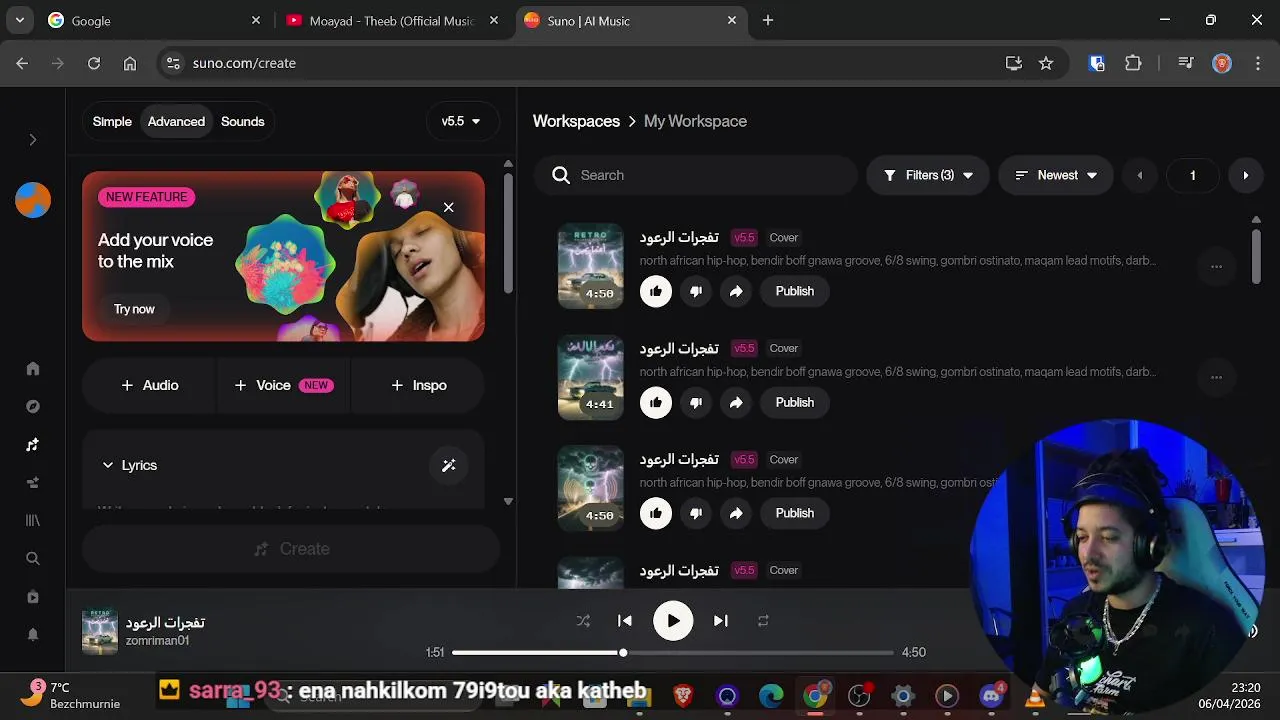Publish the third song (skull cover)

click(x=795, y=513)
